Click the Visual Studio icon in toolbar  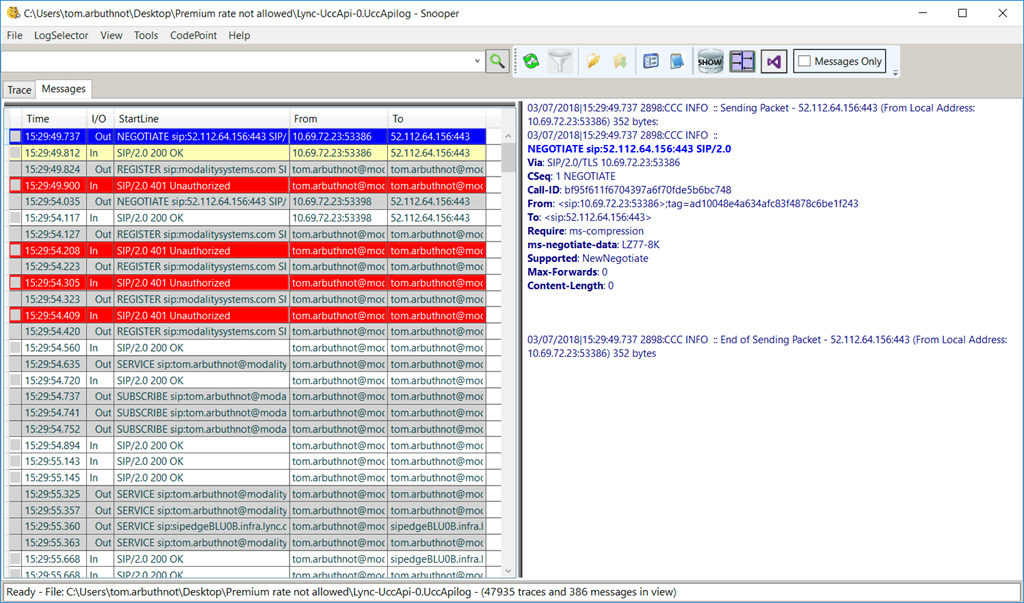coord(773,62)
